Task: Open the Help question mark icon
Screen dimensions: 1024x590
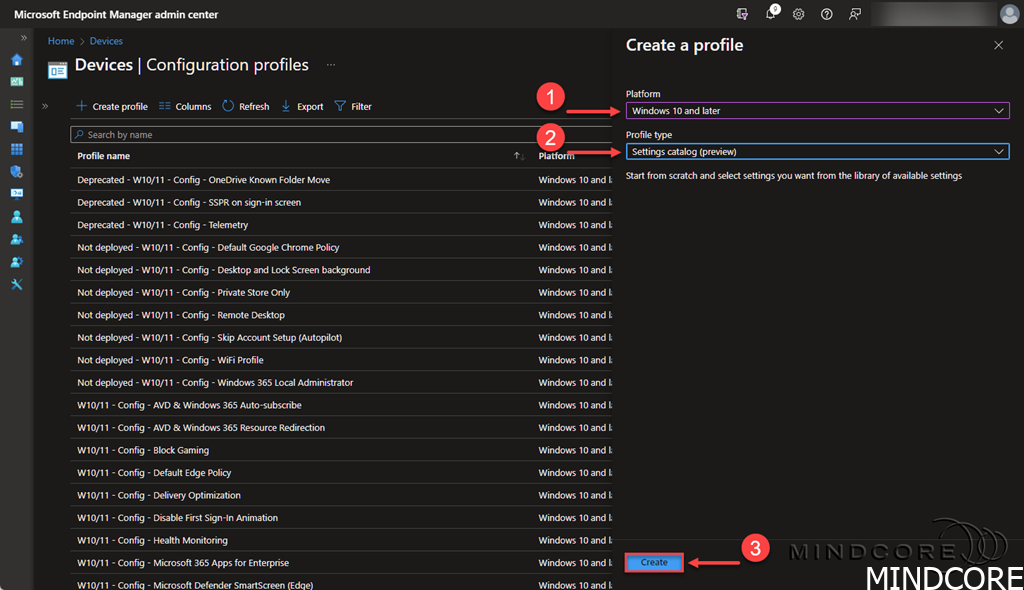Action: tap(827, 14)
